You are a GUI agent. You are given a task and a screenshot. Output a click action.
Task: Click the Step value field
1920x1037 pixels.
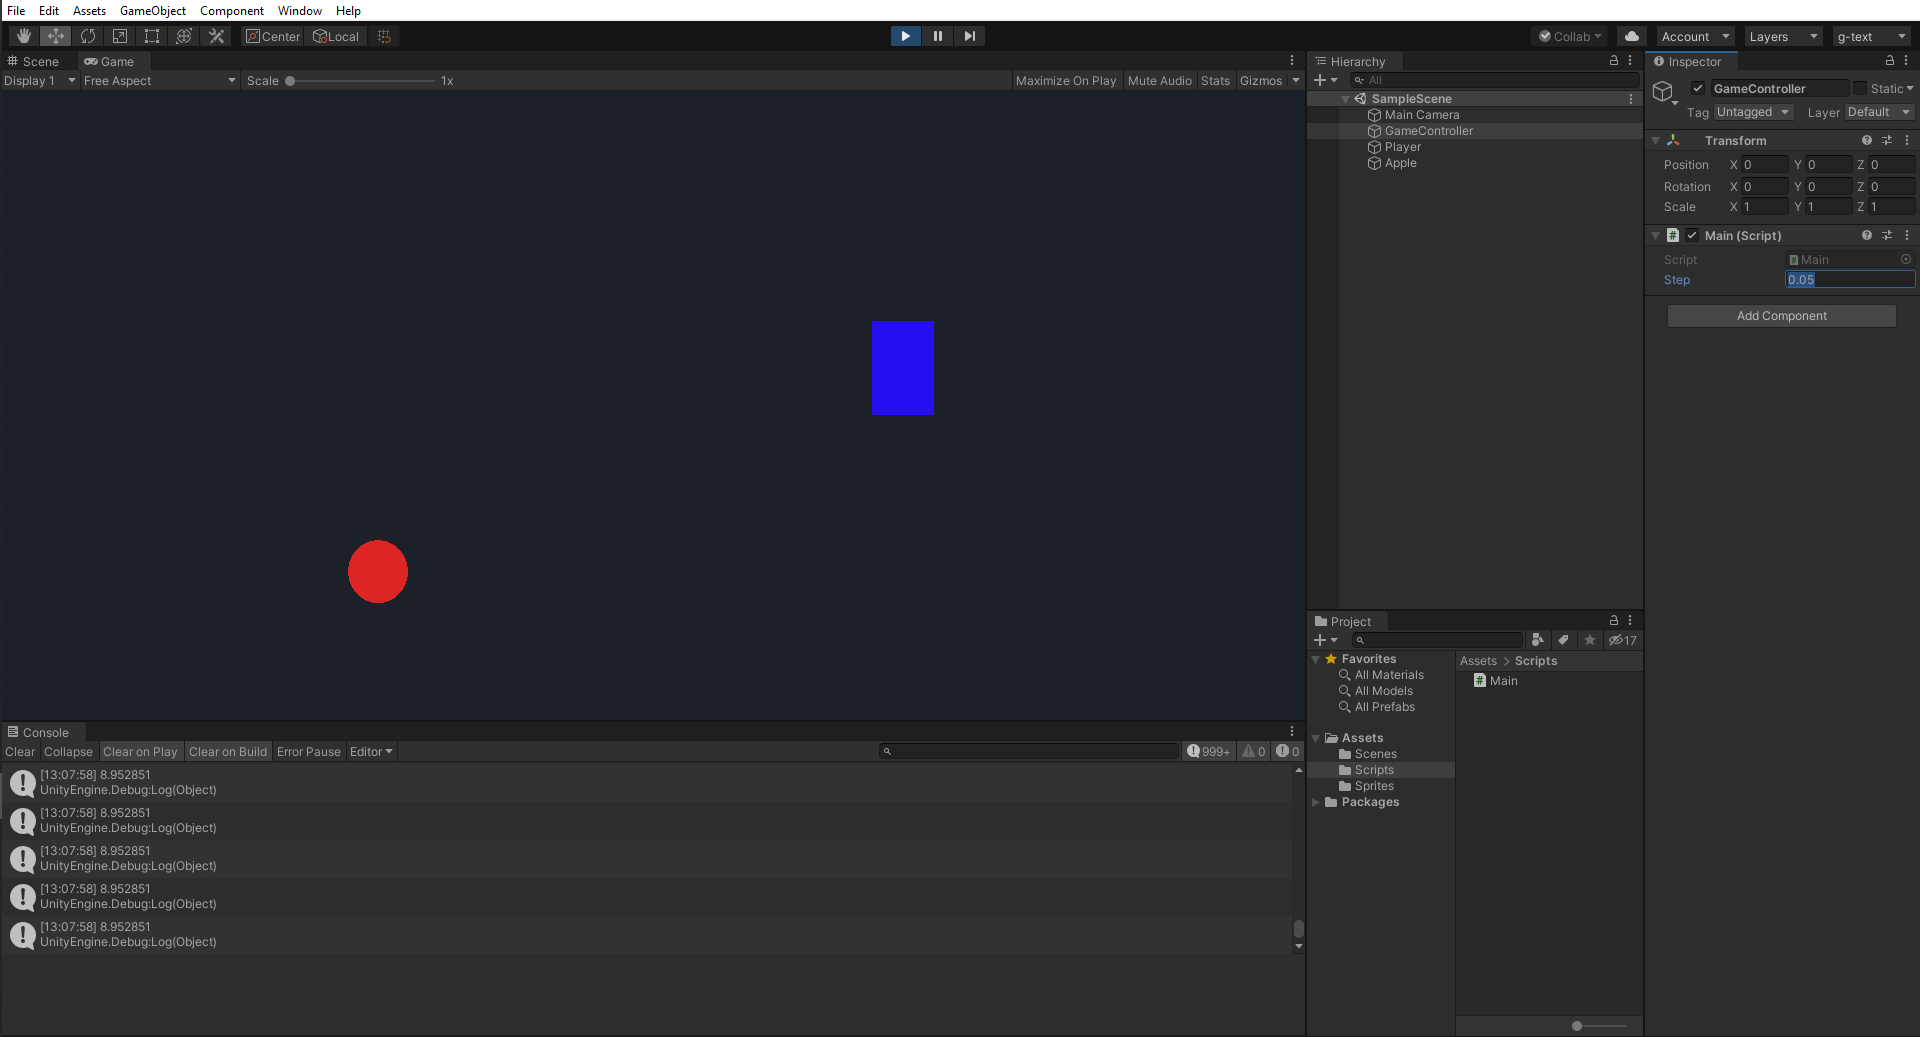coord(1850,280)
